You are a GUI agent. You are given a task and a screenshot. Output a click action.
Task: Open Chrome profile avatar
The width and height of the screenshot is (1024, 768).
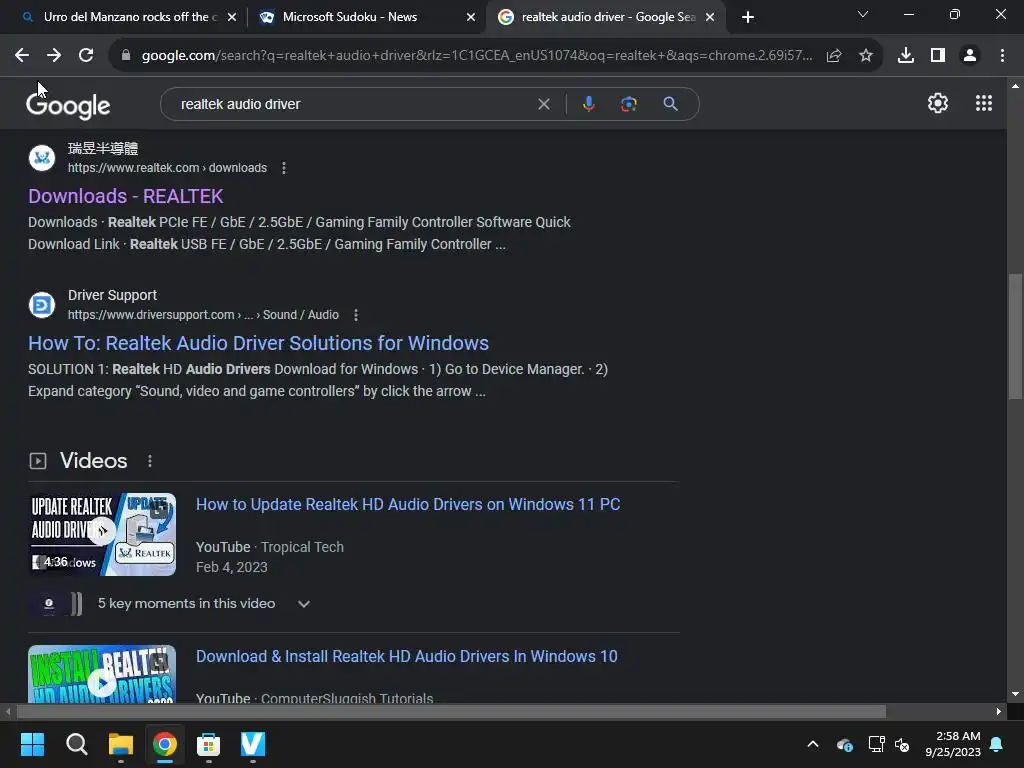point(970,56)
